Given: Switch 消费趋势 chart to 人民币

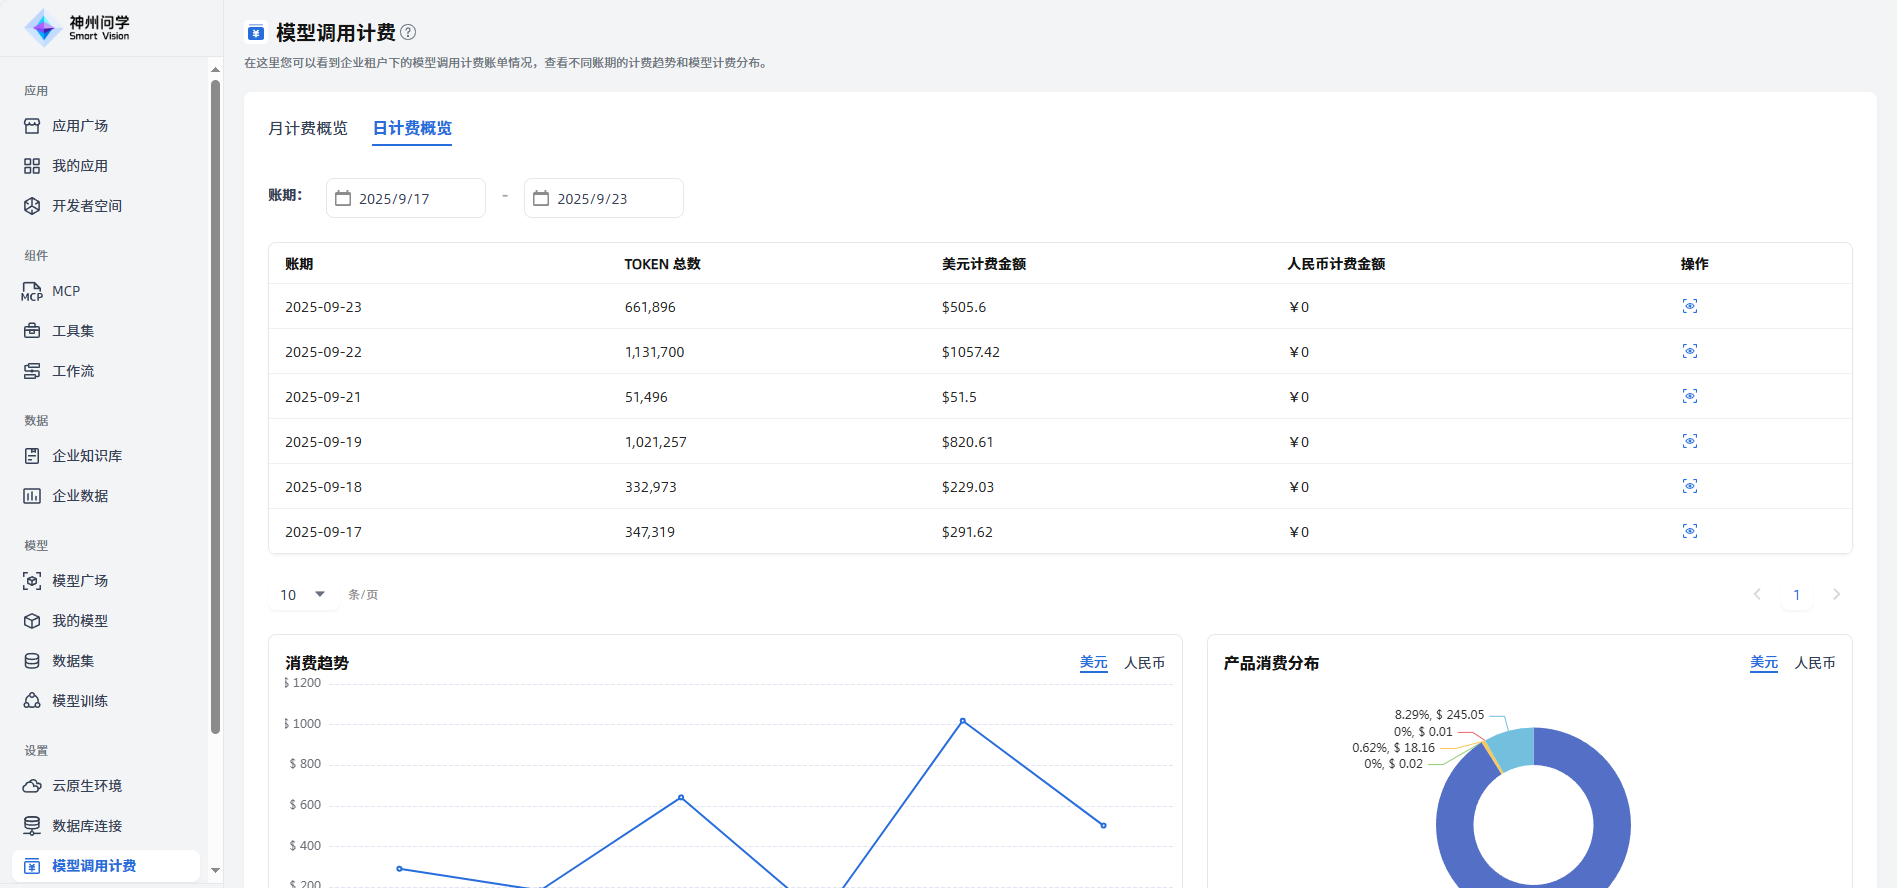Looking at the screenshot, I should click(1144, 663).
